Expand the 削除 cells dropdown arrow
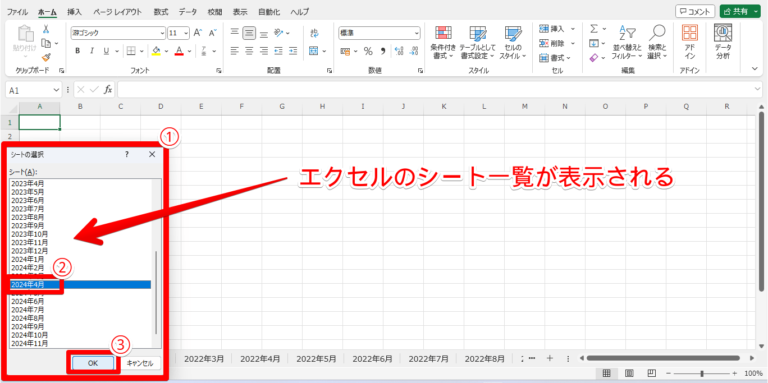768x383 pixels. tap(572, 43)
